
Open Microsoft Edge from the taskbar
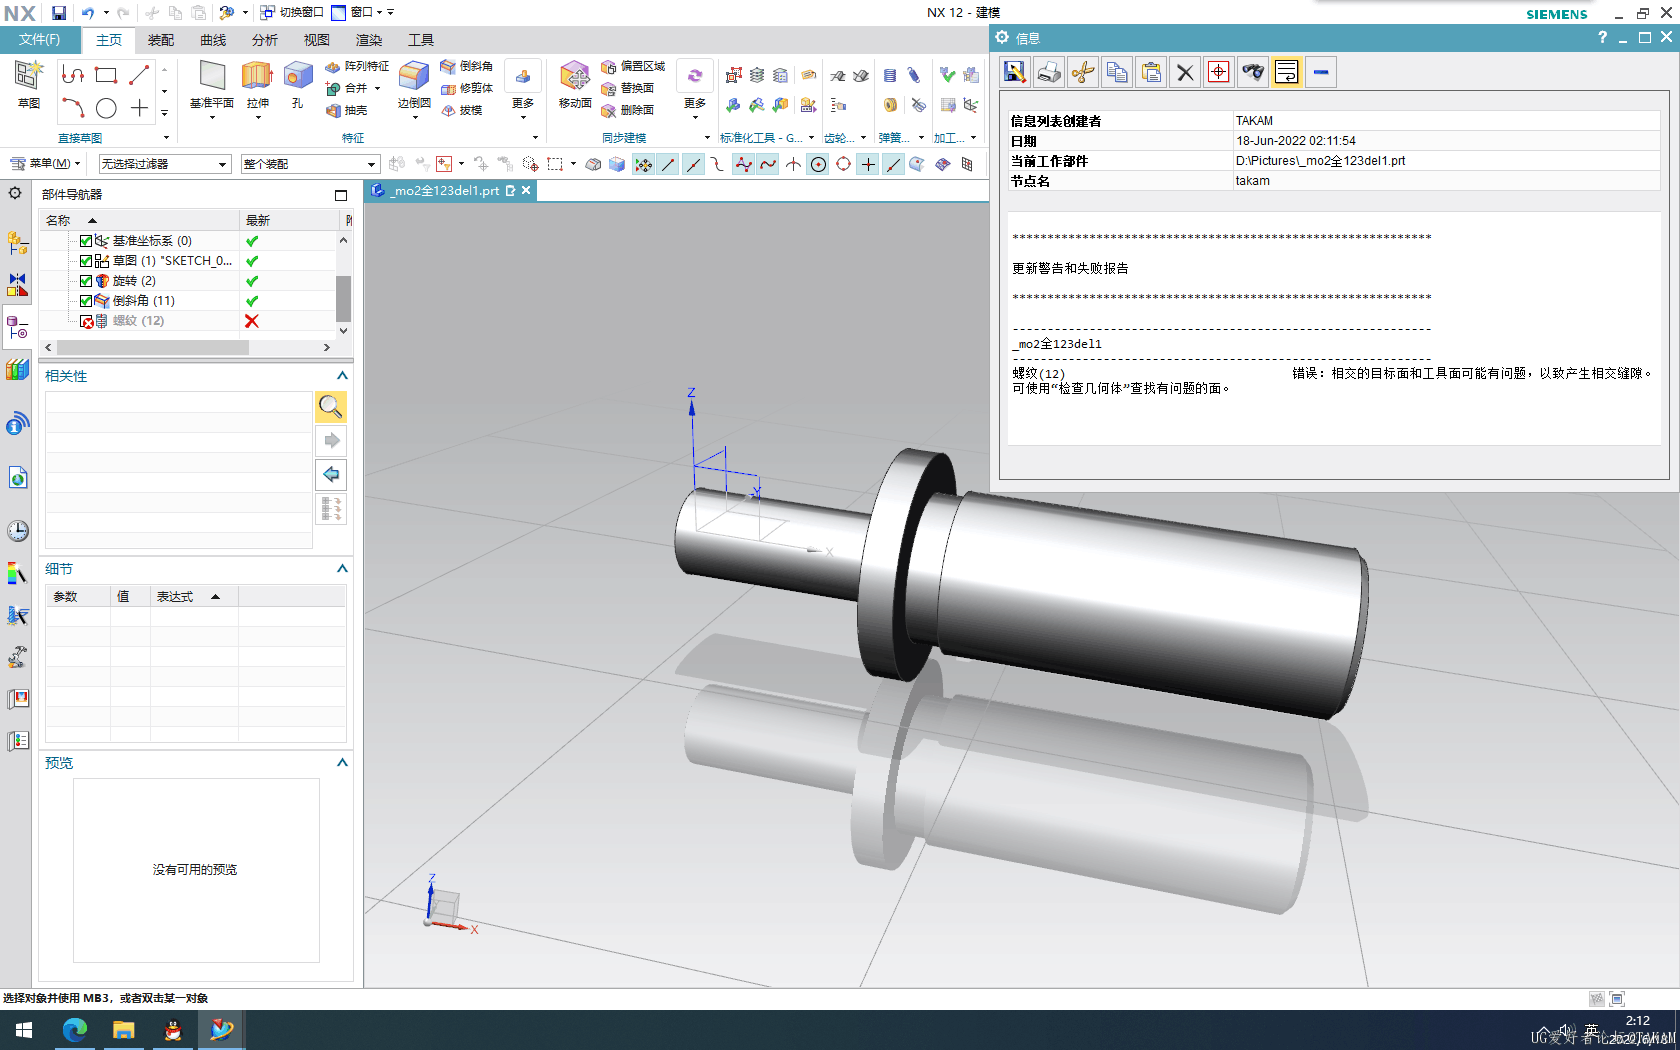click(x=75, y=1030)
